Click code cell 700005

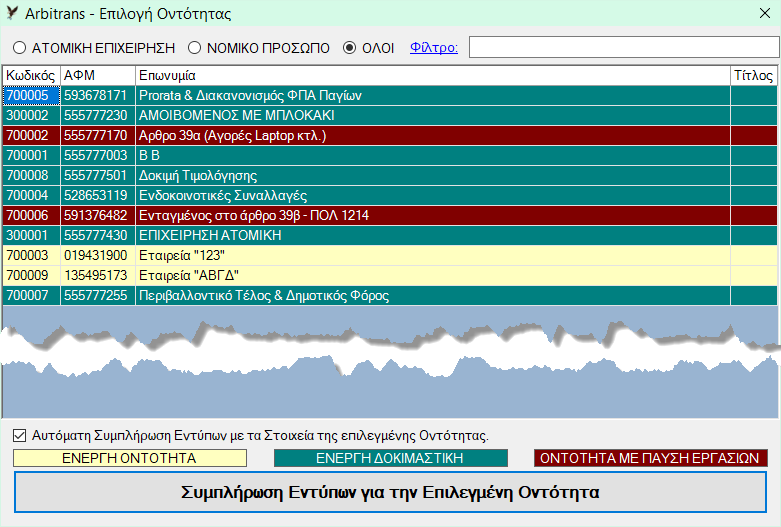click(31, 96)
